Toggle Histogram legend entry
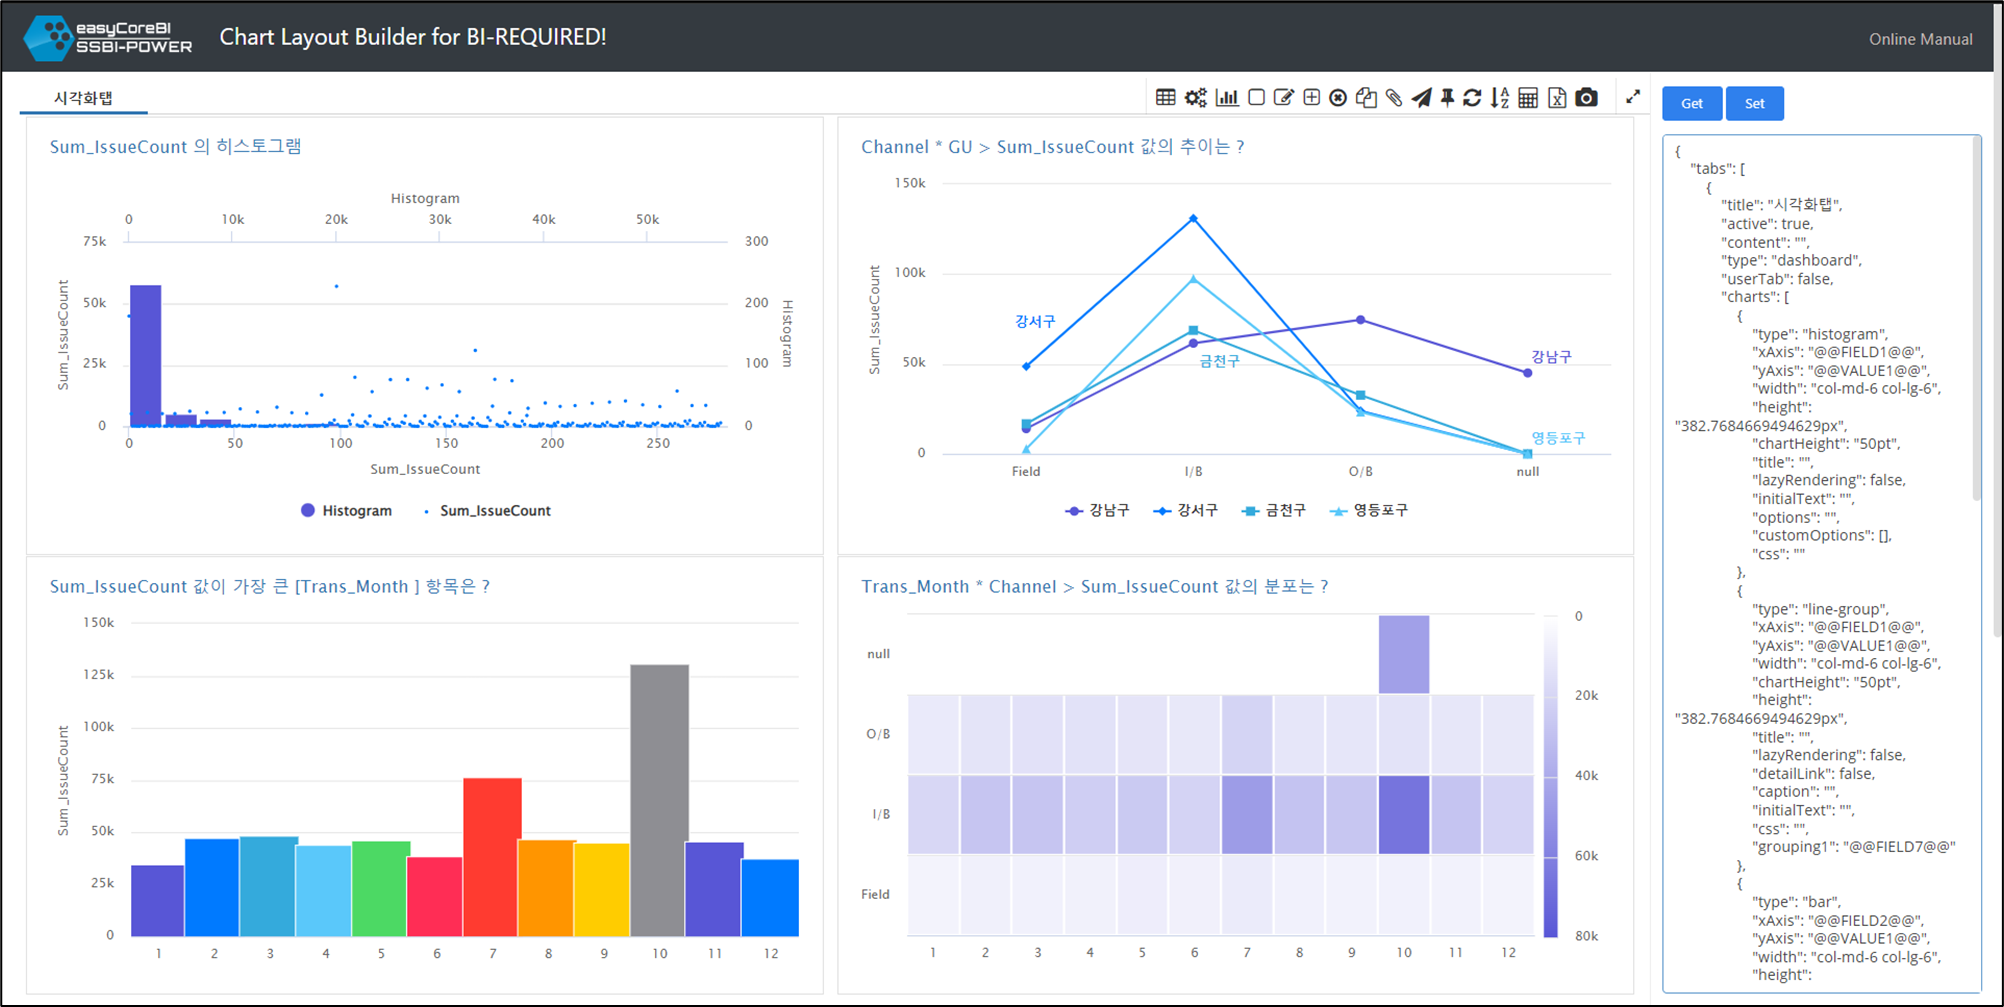 click(346, 510)
